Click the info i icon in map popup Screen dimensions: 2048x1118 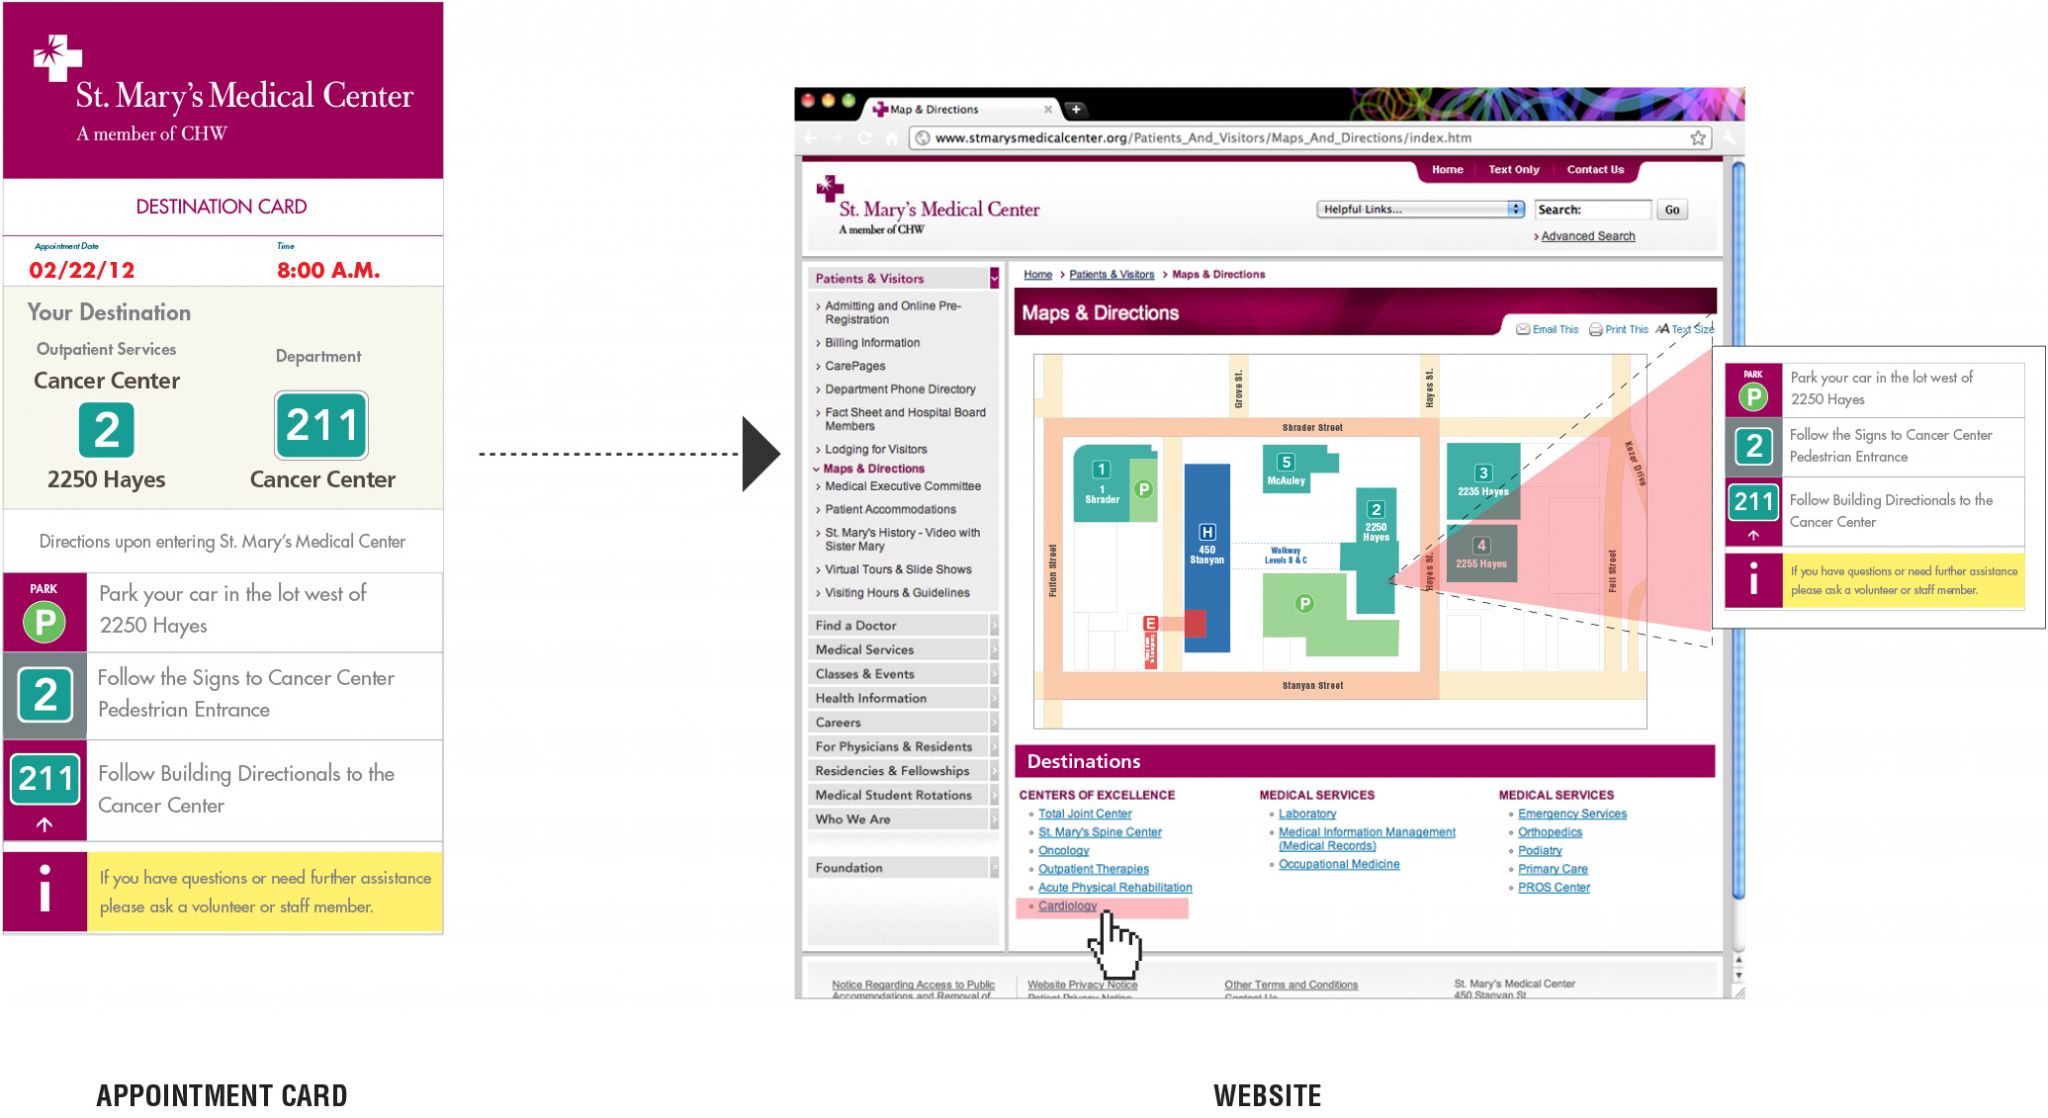click(1753, 580)
